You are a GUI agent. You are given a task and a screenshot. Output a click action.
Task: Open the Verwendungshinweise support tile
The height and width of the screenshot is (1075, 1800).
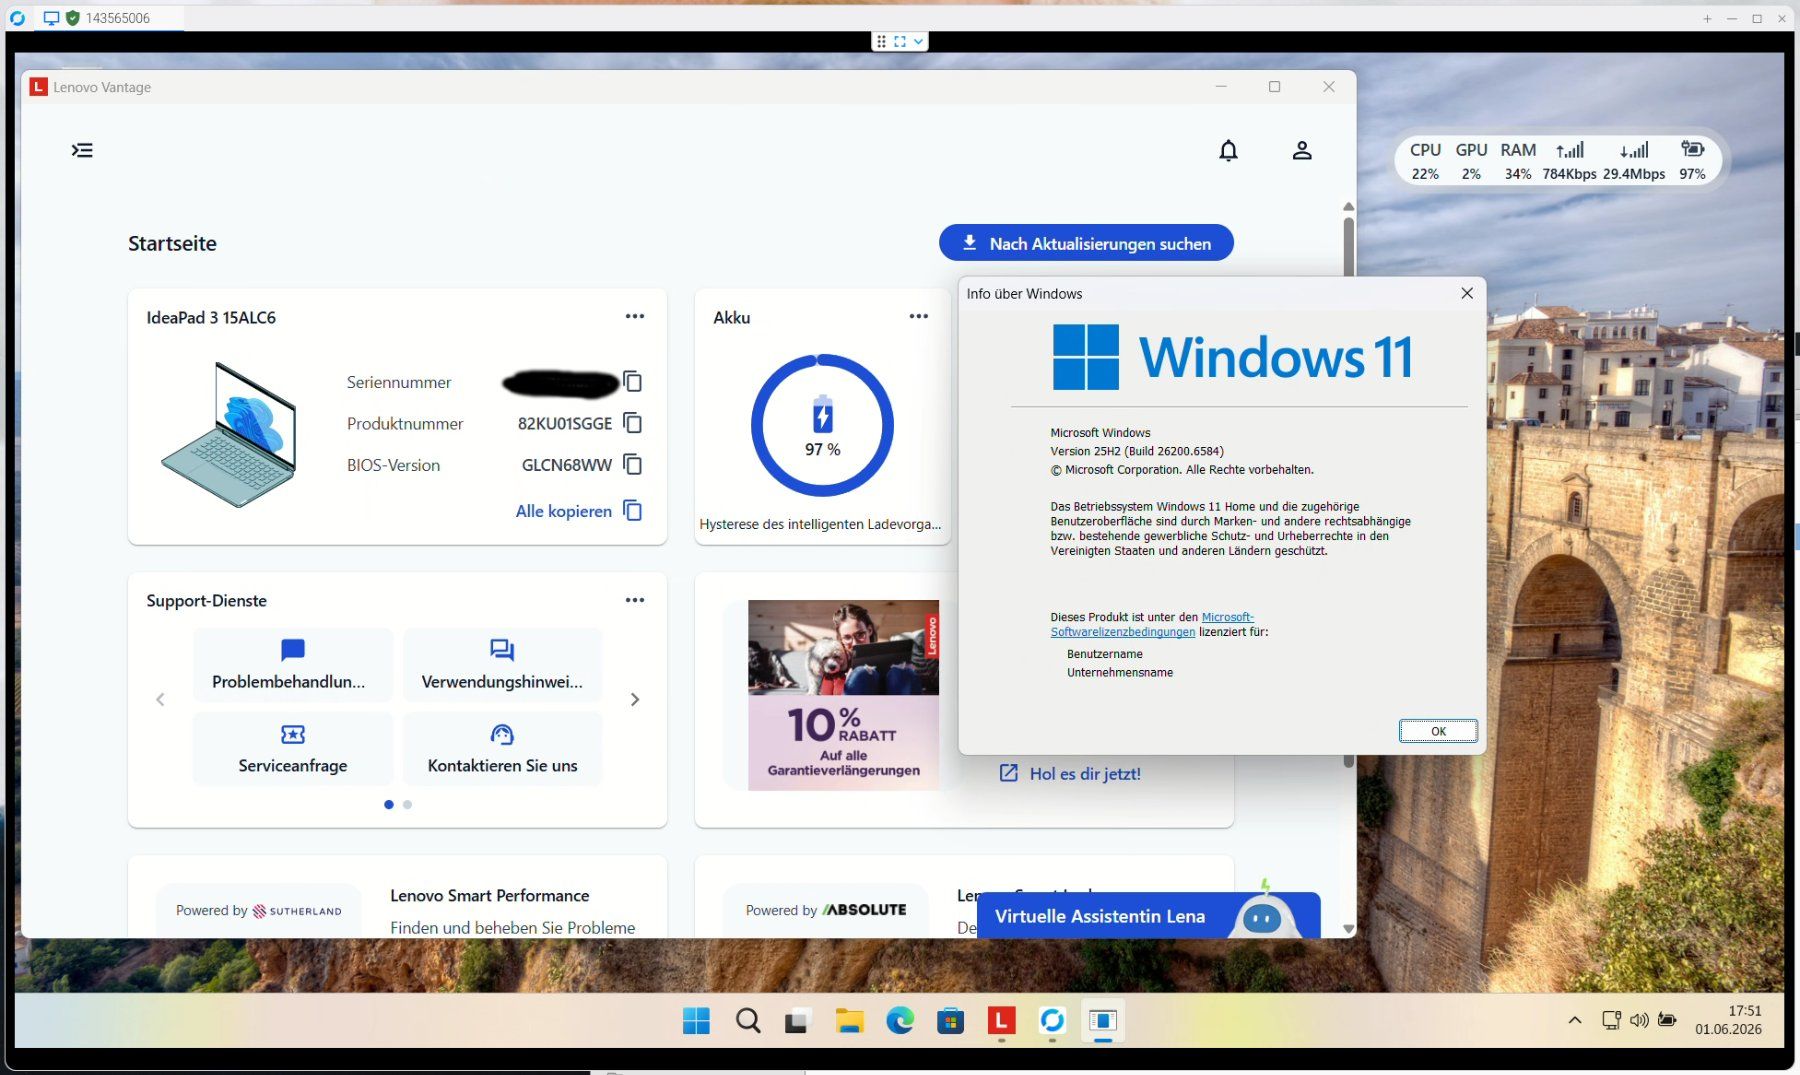click(x=502, y=665)
